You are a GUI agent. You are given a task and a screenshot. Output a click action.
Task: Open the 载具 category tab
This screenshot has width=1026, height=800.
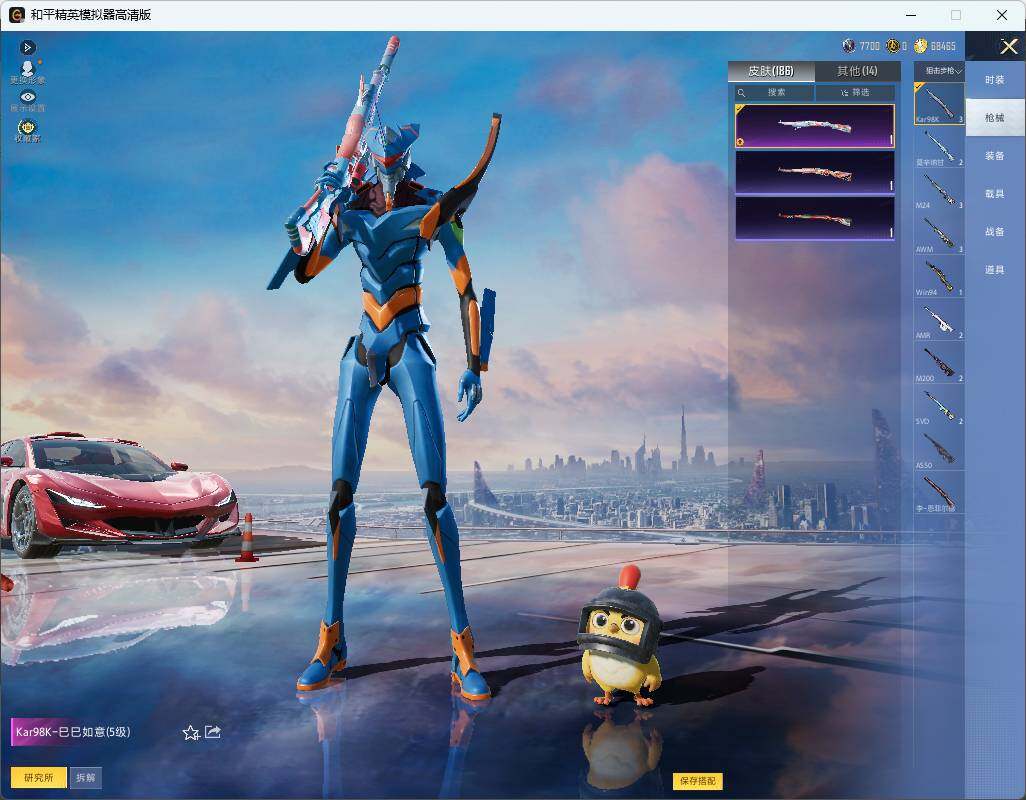pos(995,194)
